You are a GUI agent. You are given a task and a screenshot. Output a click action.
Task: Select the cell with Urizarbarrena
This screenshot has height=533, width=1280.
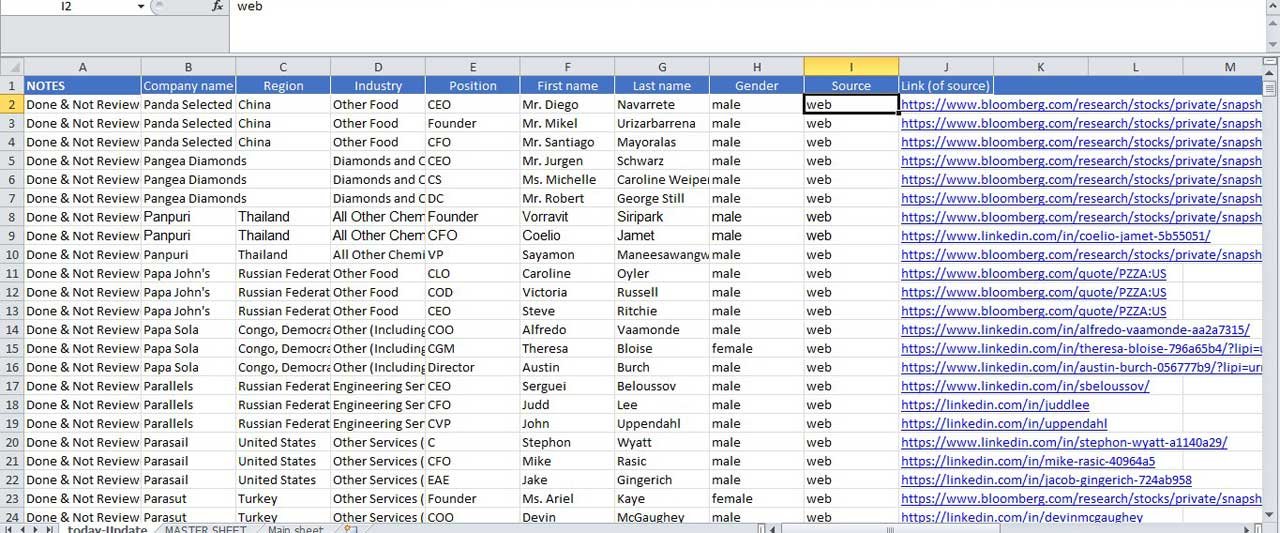pos(662,123)
